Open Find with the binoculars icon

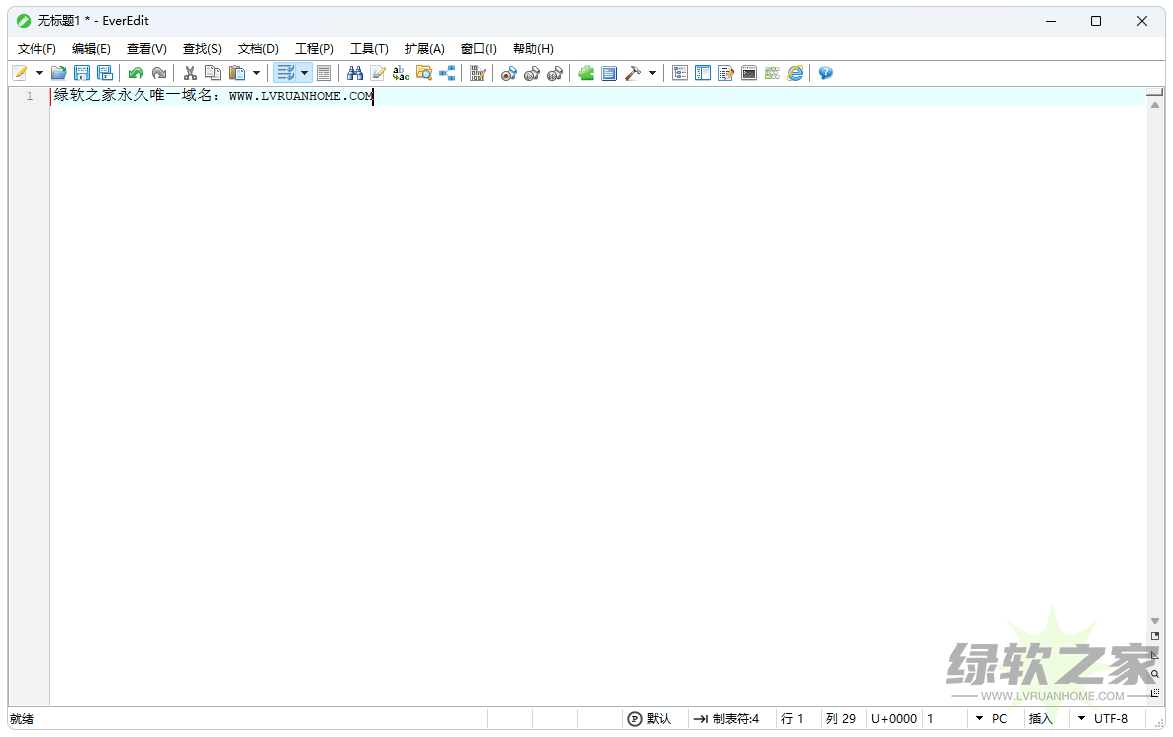click(355, 73)
